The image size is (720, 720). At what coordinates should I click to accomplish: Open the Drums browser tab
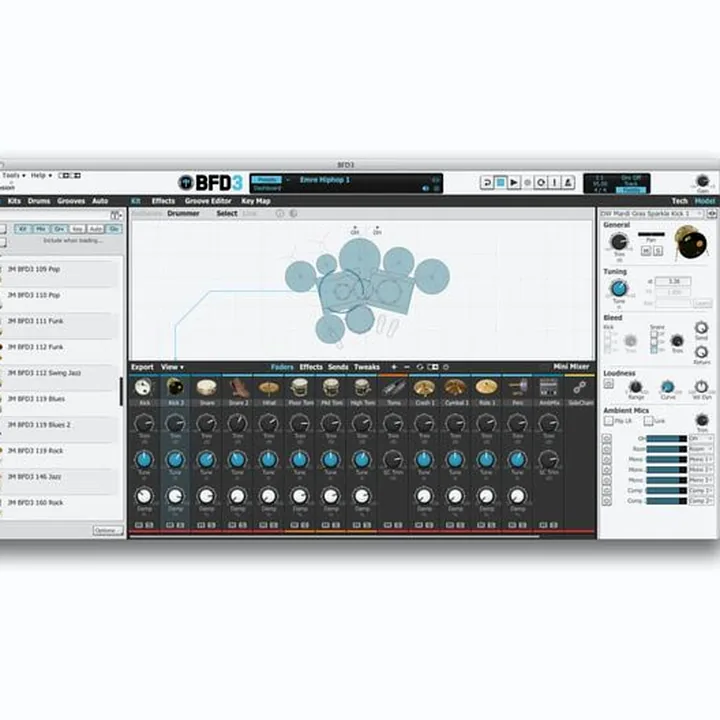click(39, 201)
